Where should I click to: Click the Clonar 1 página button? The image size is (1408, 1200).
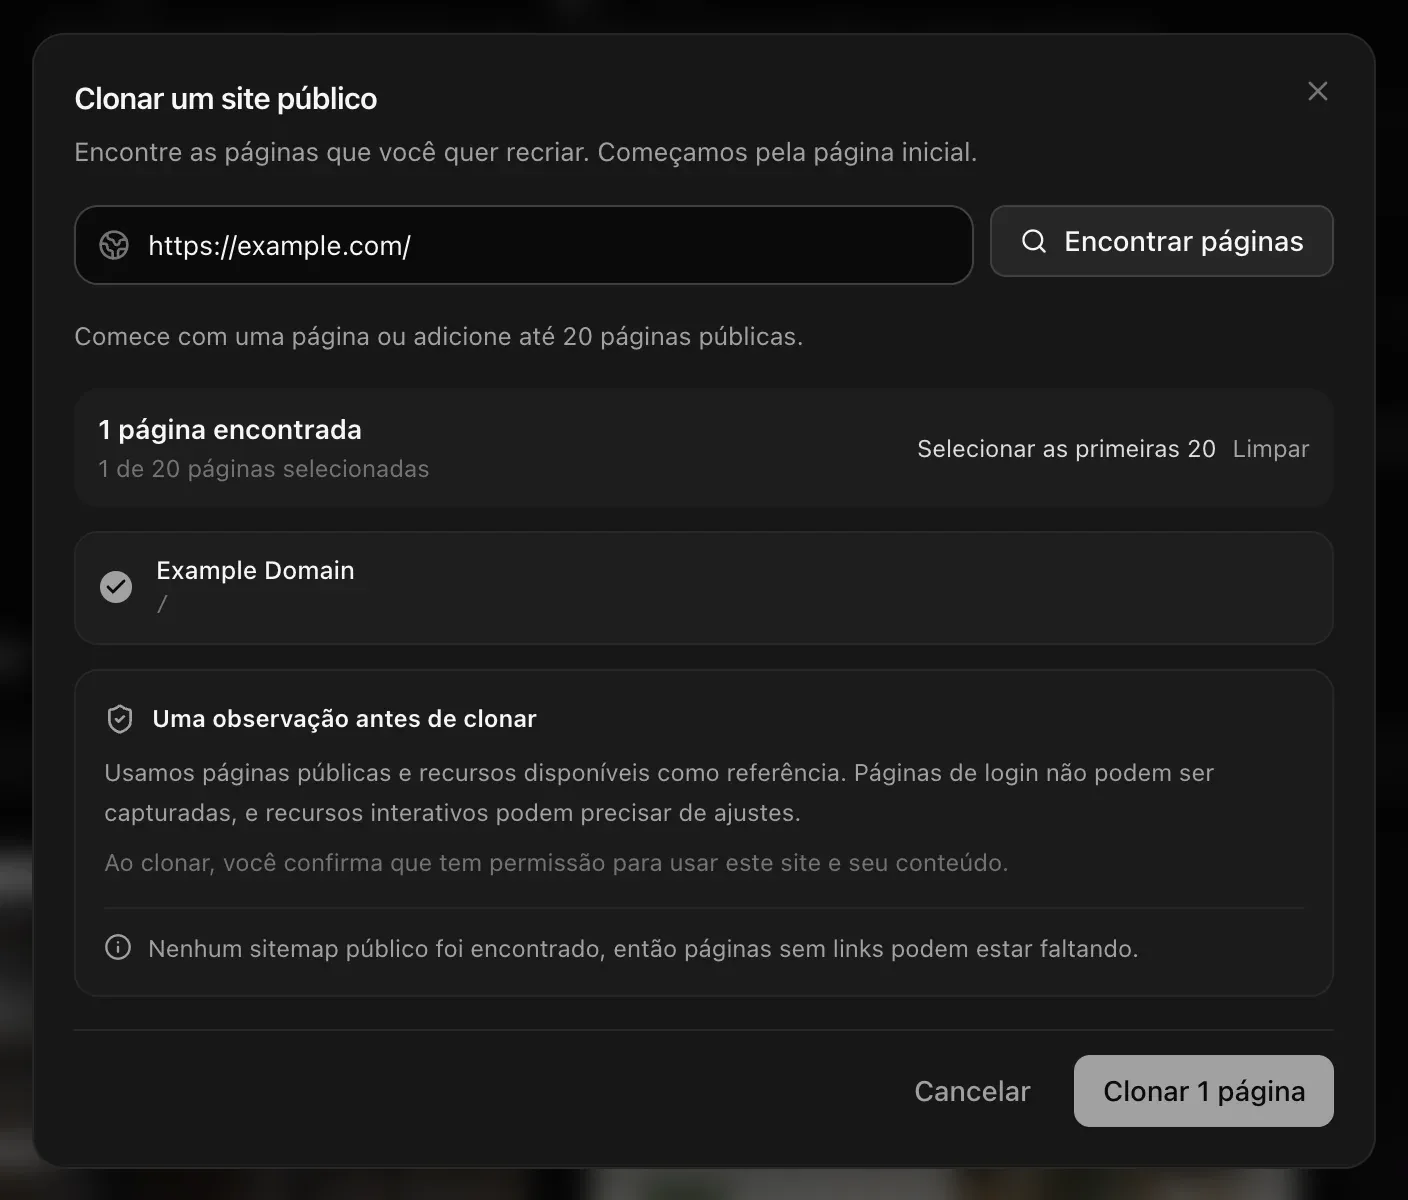coord(1203,1091)
